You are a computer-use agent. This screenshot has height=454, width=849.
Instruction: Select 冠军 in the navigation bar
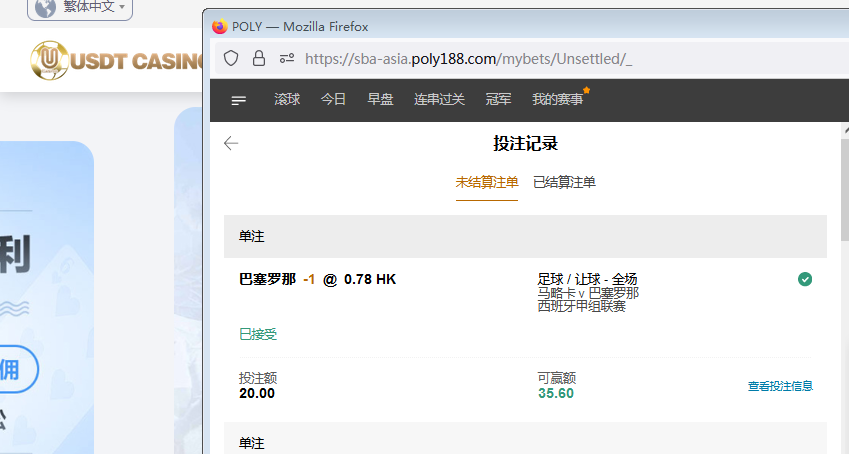click(498, 100)
